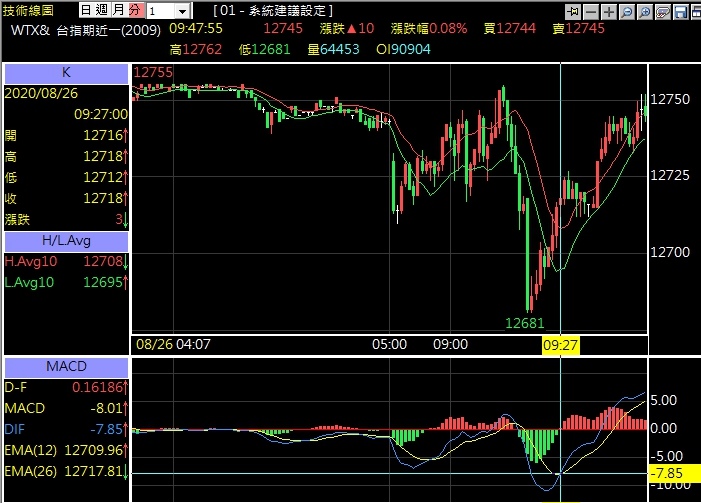Click the day low 低12681 in header
Image resolution: width=701 pixels, height=503 pixels.
pos(265,49)
